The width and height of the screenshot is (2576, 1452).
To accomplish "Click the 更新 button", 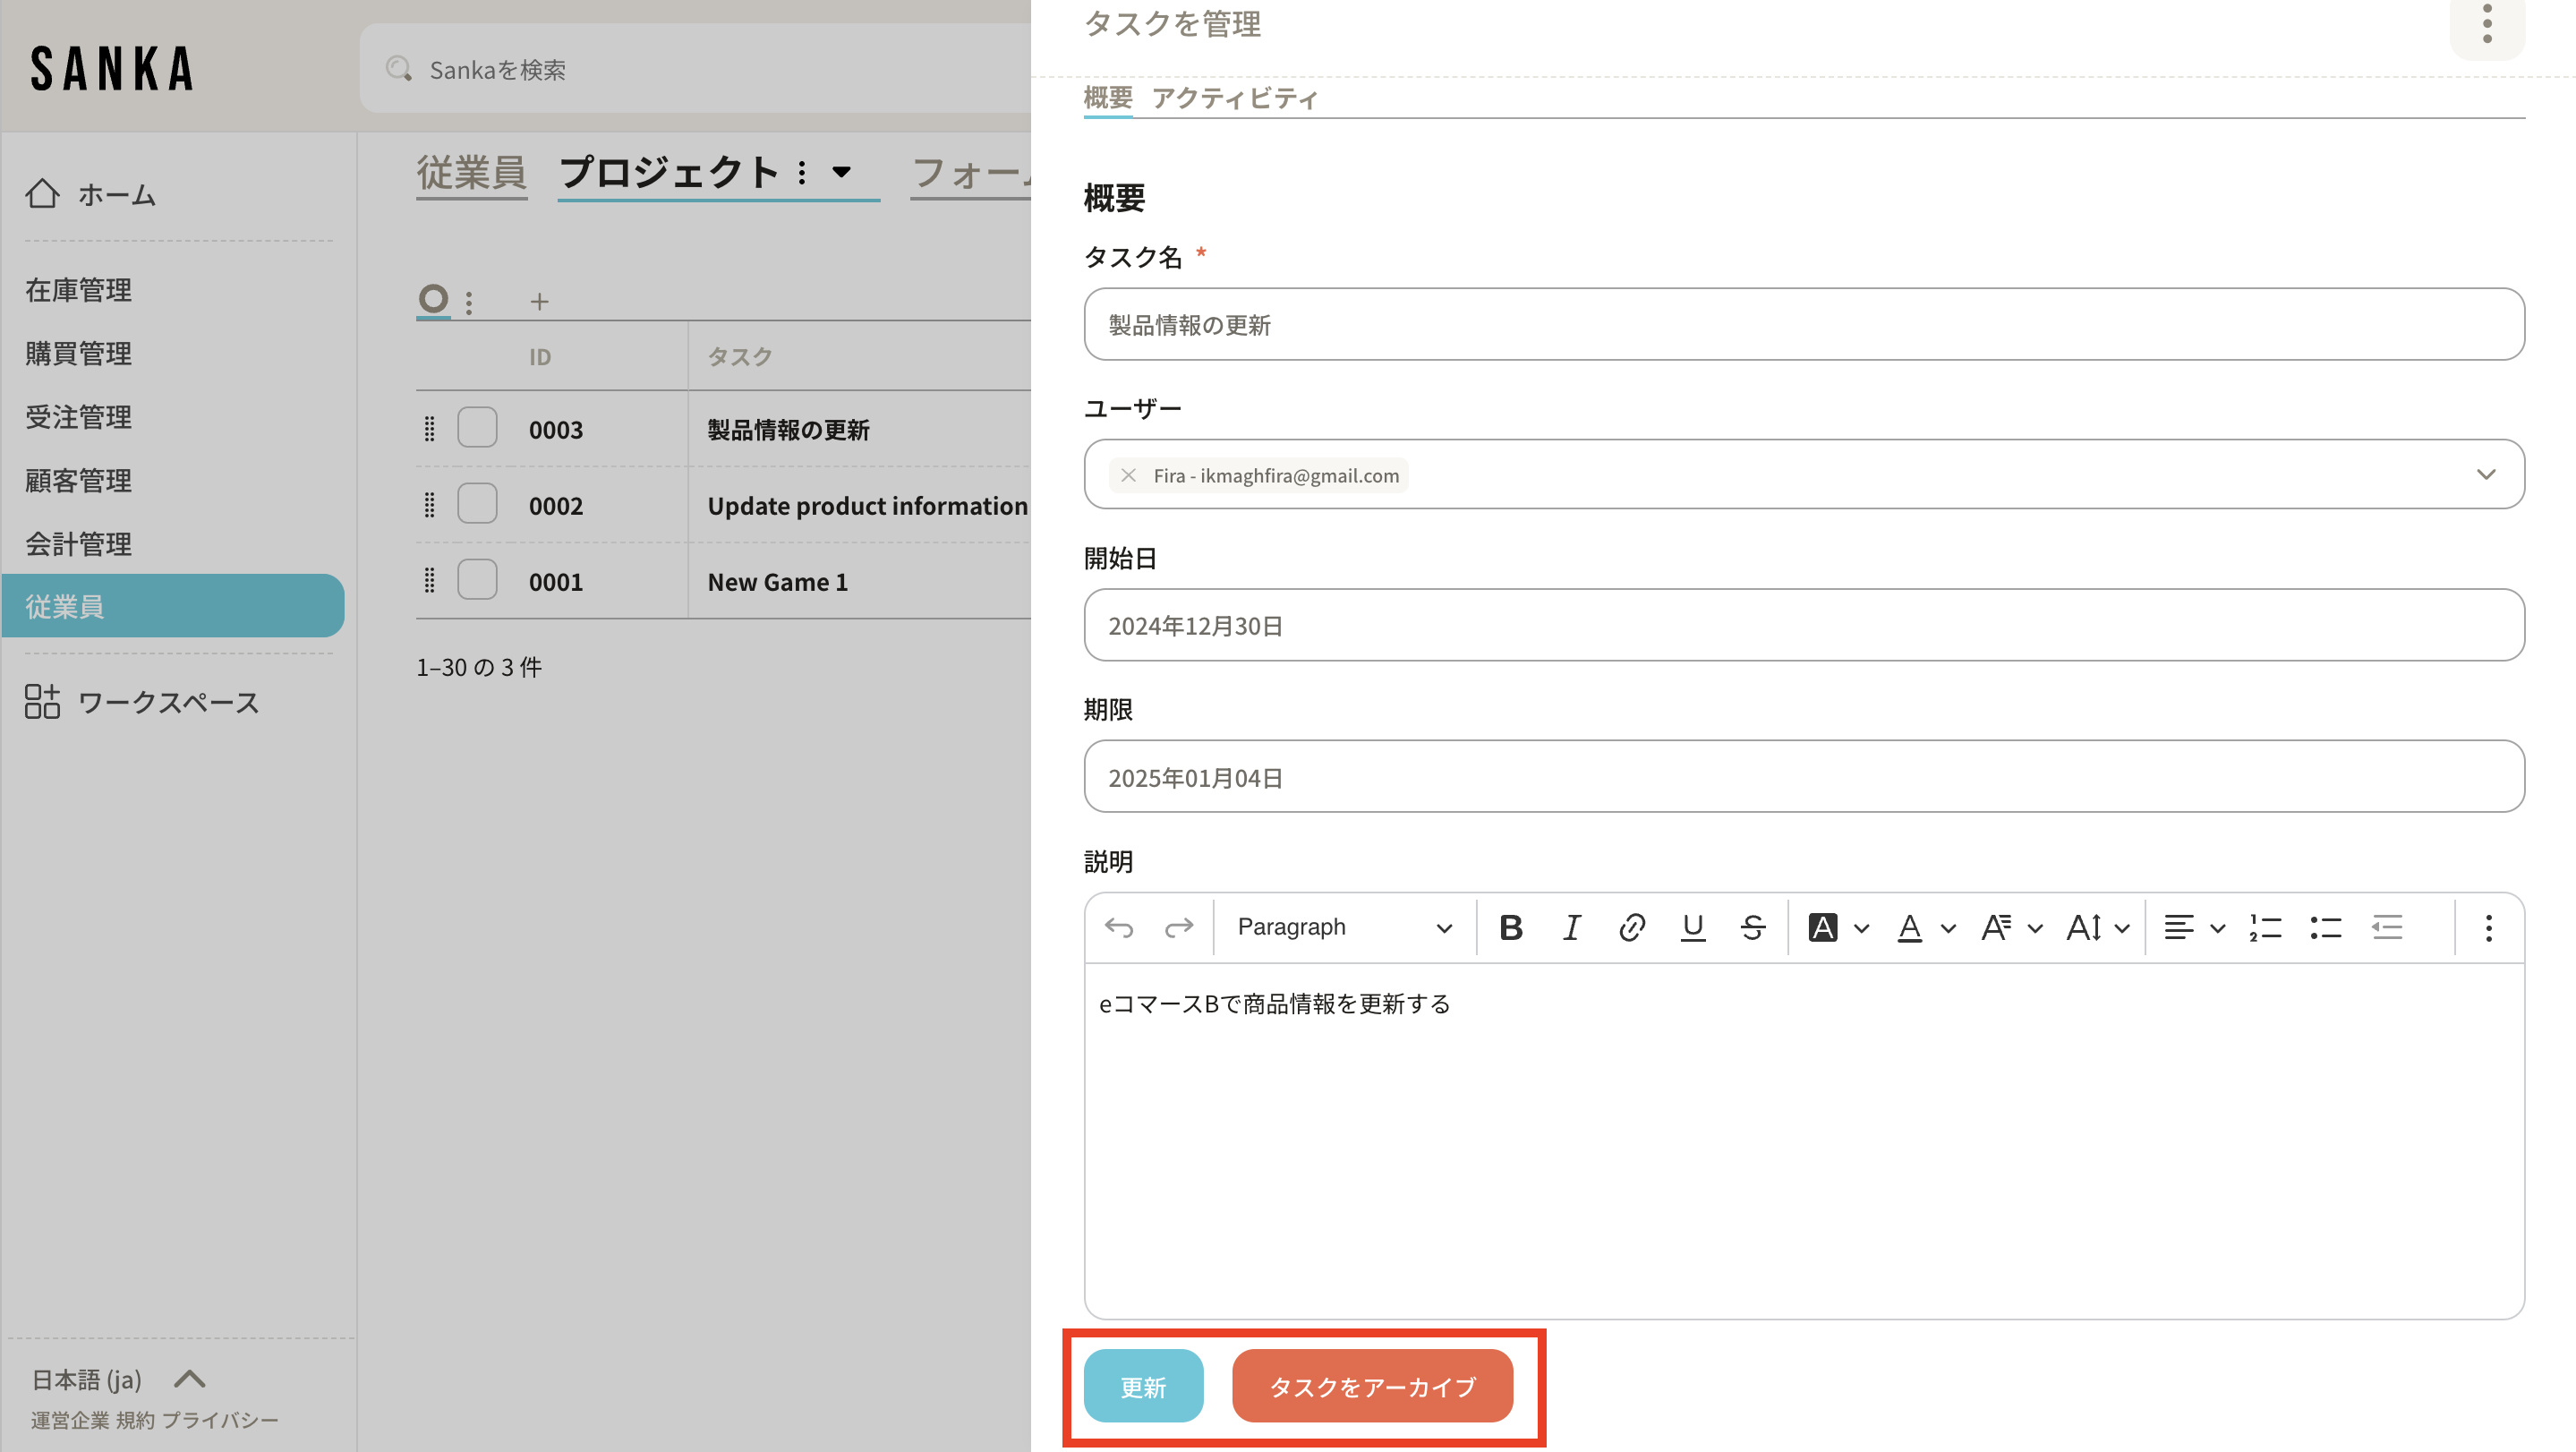I will point(1143,1387).
